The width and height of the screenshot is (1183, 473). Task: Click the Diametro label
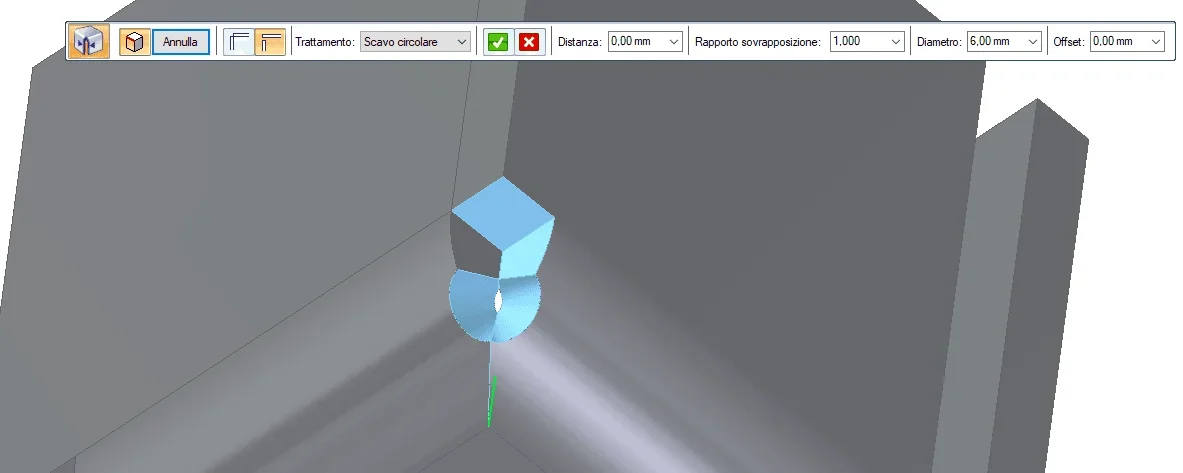pos(939,42)
